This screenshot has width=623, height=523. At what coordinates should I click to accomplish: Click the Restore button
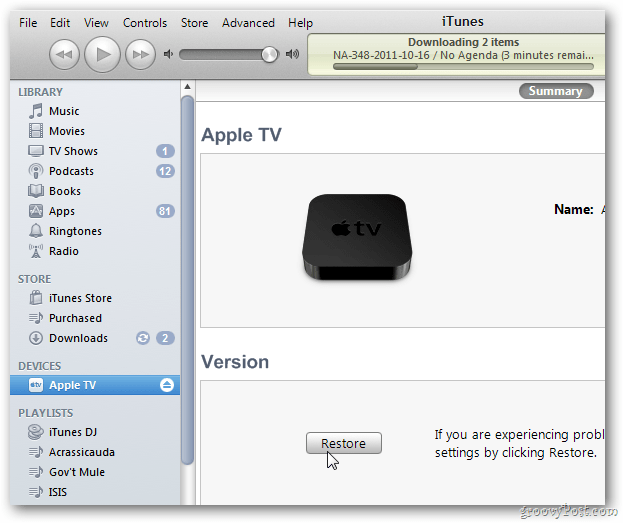(x=344, y=443)
